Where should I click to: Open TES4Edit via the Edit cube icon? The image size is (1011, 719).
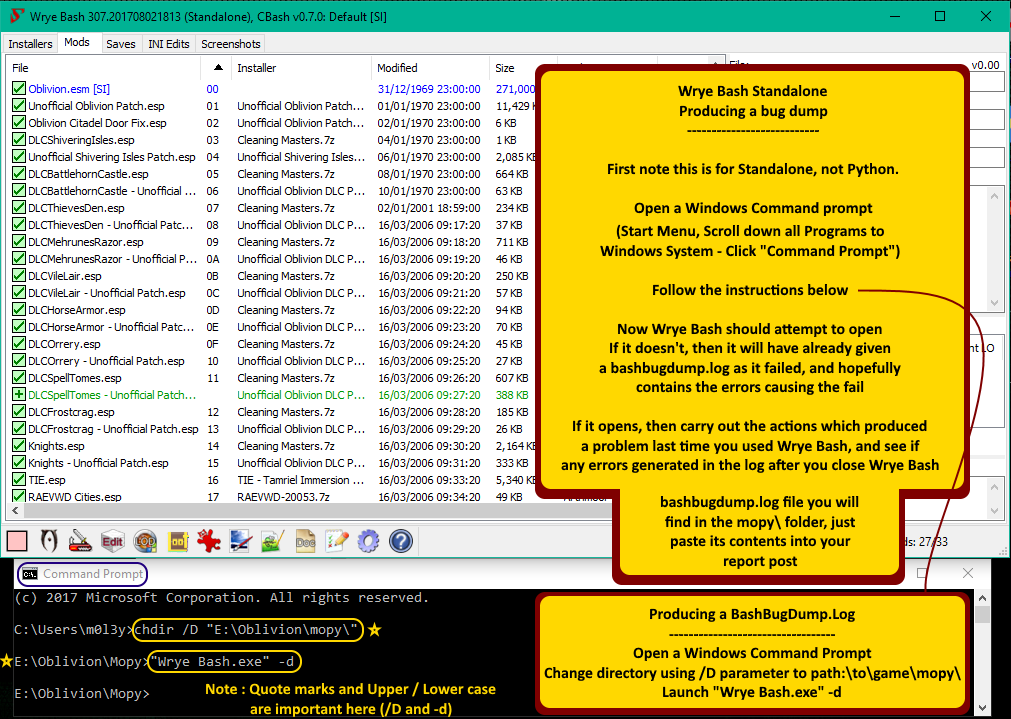[x=112, y=542]
